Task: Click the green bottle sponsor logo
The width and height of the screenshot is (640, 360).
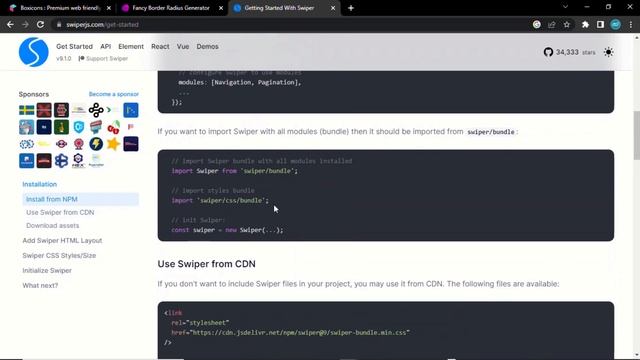Action: [61, 127]
